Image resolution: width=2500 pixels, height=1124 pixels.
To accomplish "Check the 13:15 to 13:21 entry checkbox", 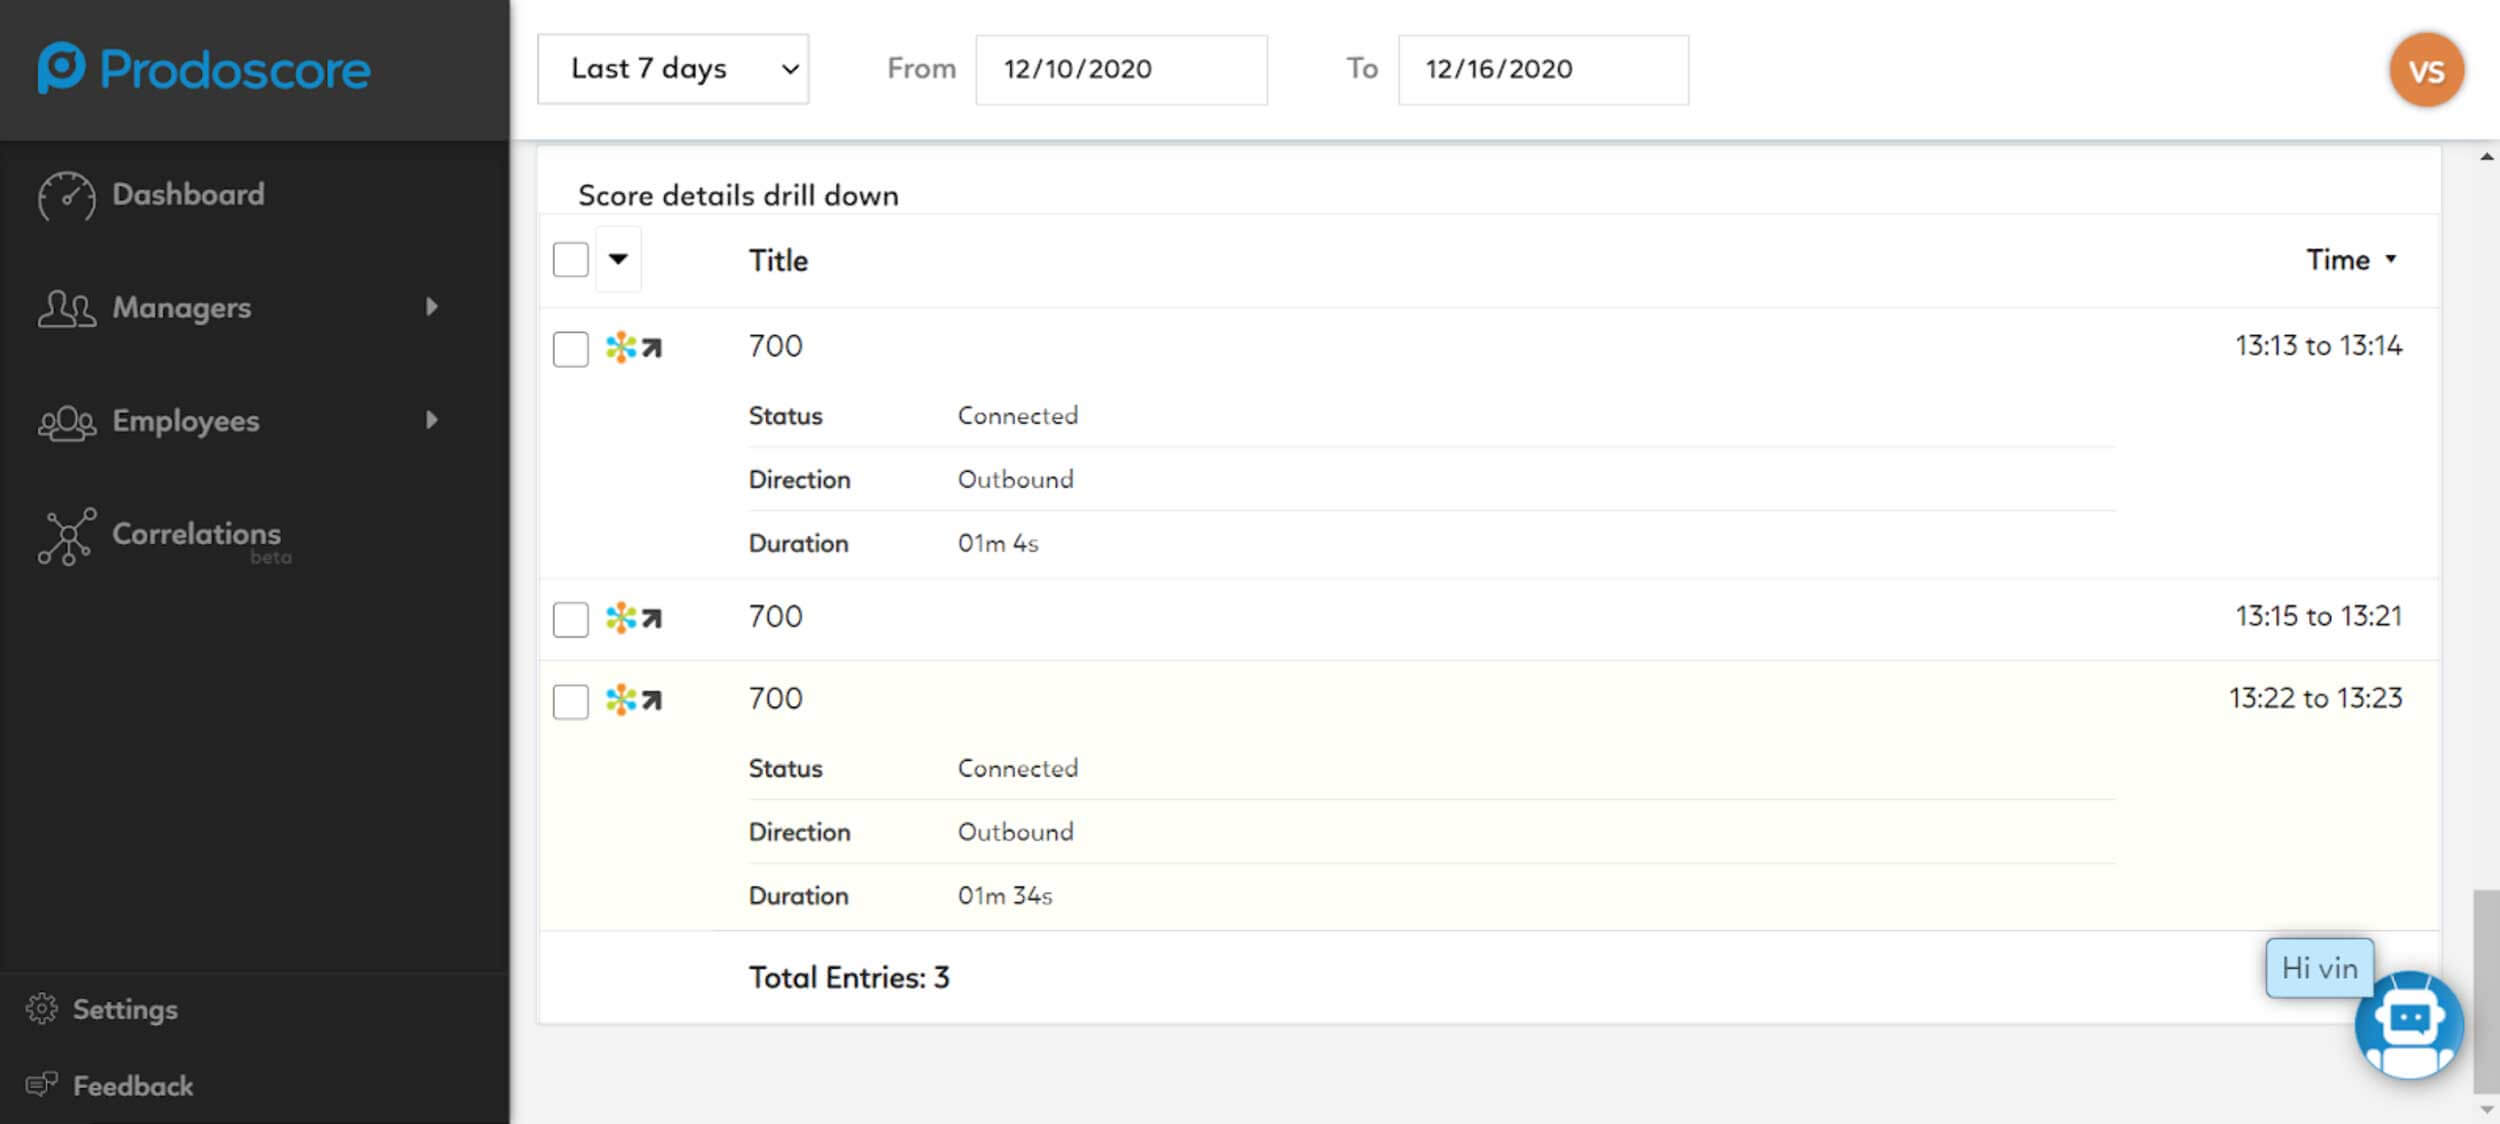I will click(571, 619).
